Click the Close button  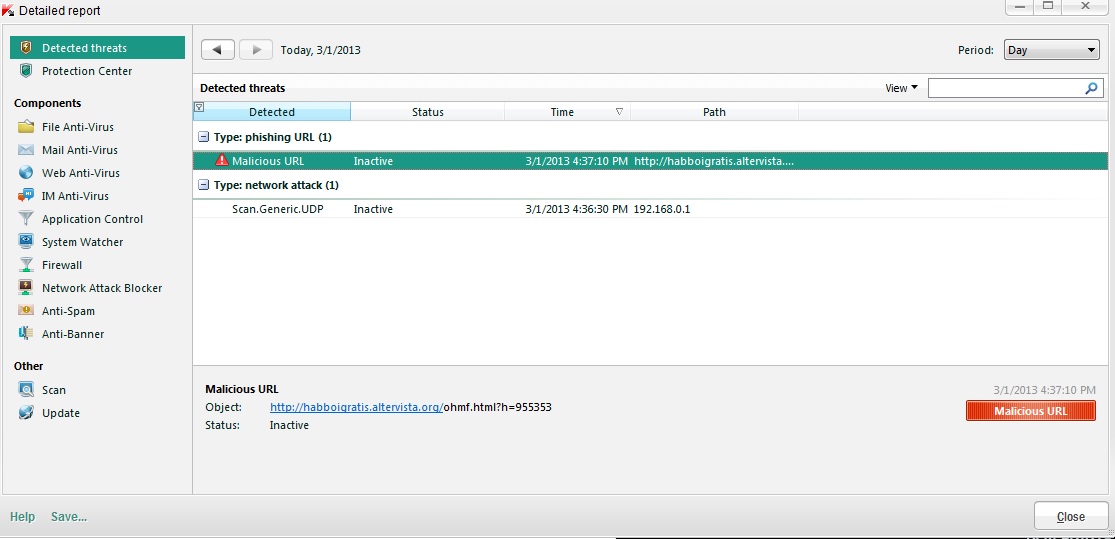tap(1070, 516)
